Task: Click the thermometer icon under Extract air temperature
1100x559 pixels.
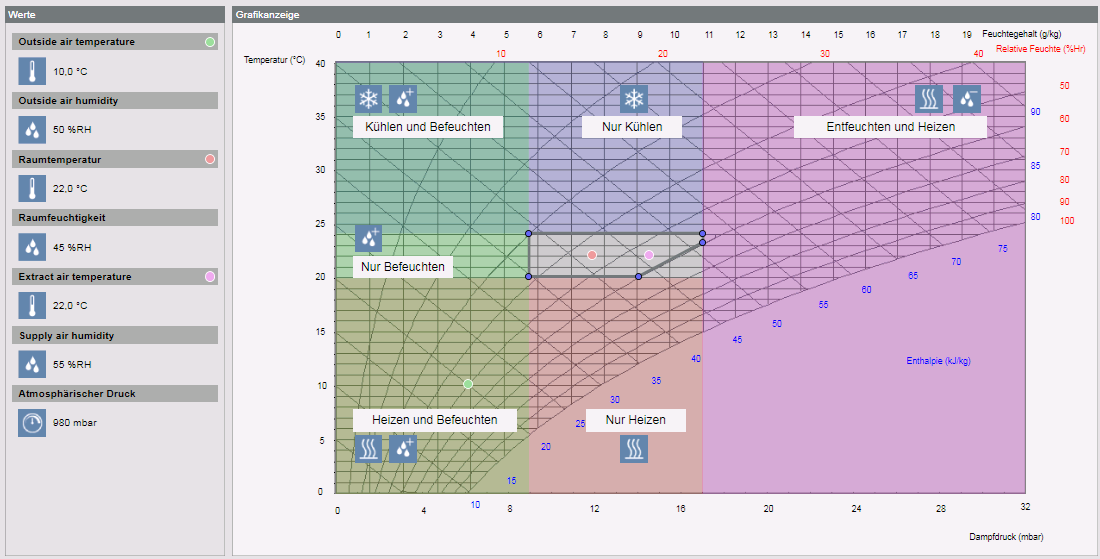Action: [32, 306]
